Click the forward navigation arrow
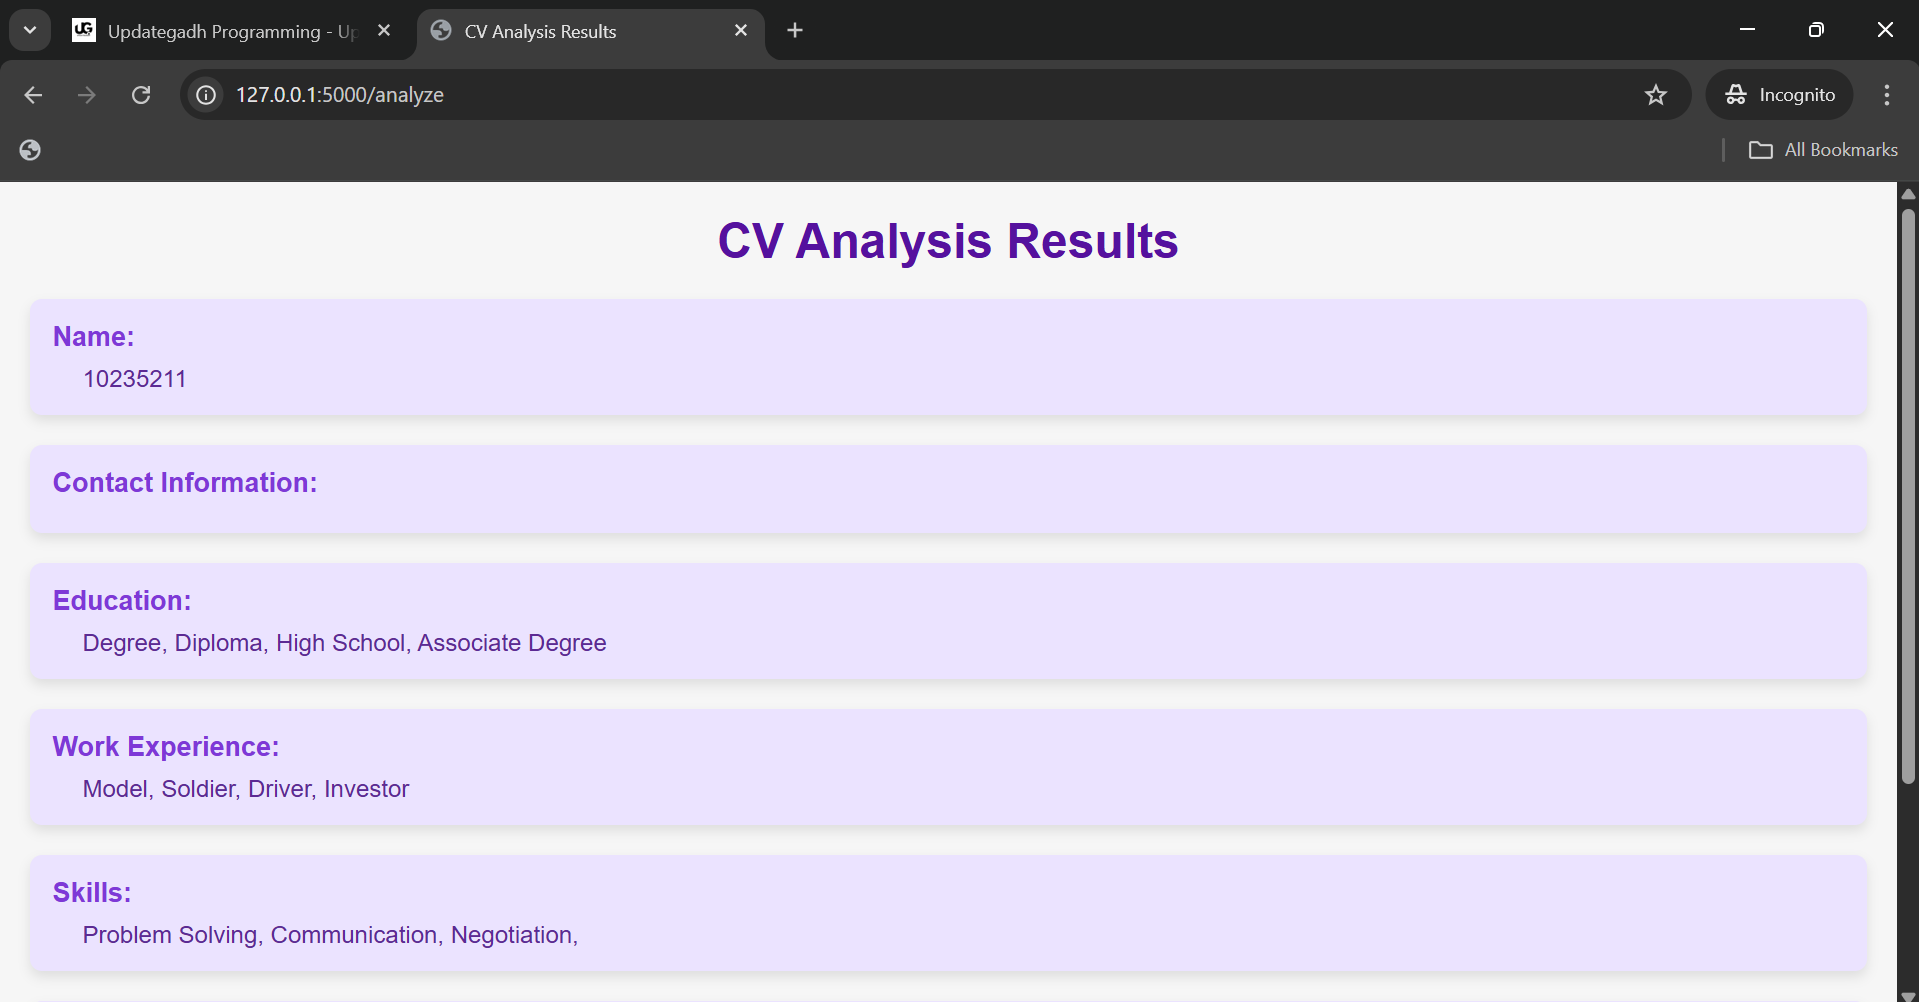 pos(86,94)
